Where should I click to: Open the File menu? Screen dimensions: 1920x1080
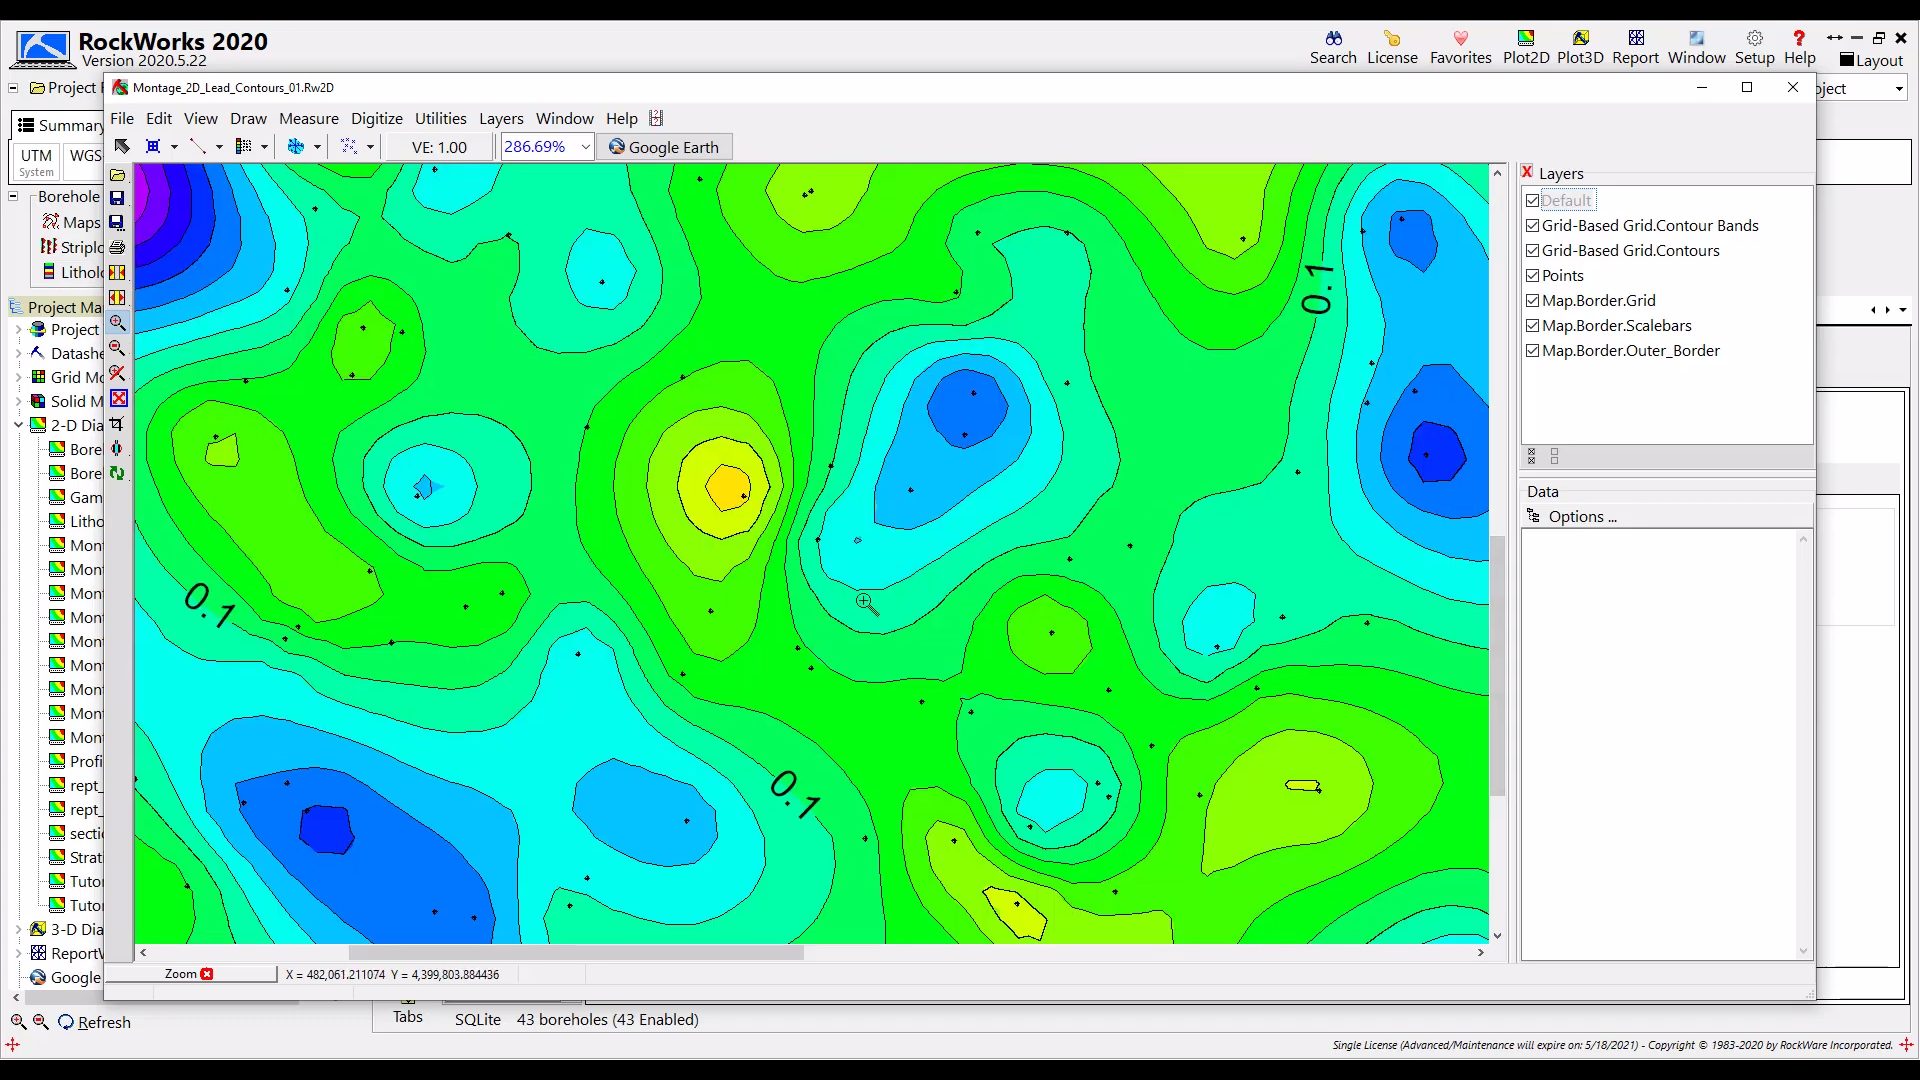[122, 118]
